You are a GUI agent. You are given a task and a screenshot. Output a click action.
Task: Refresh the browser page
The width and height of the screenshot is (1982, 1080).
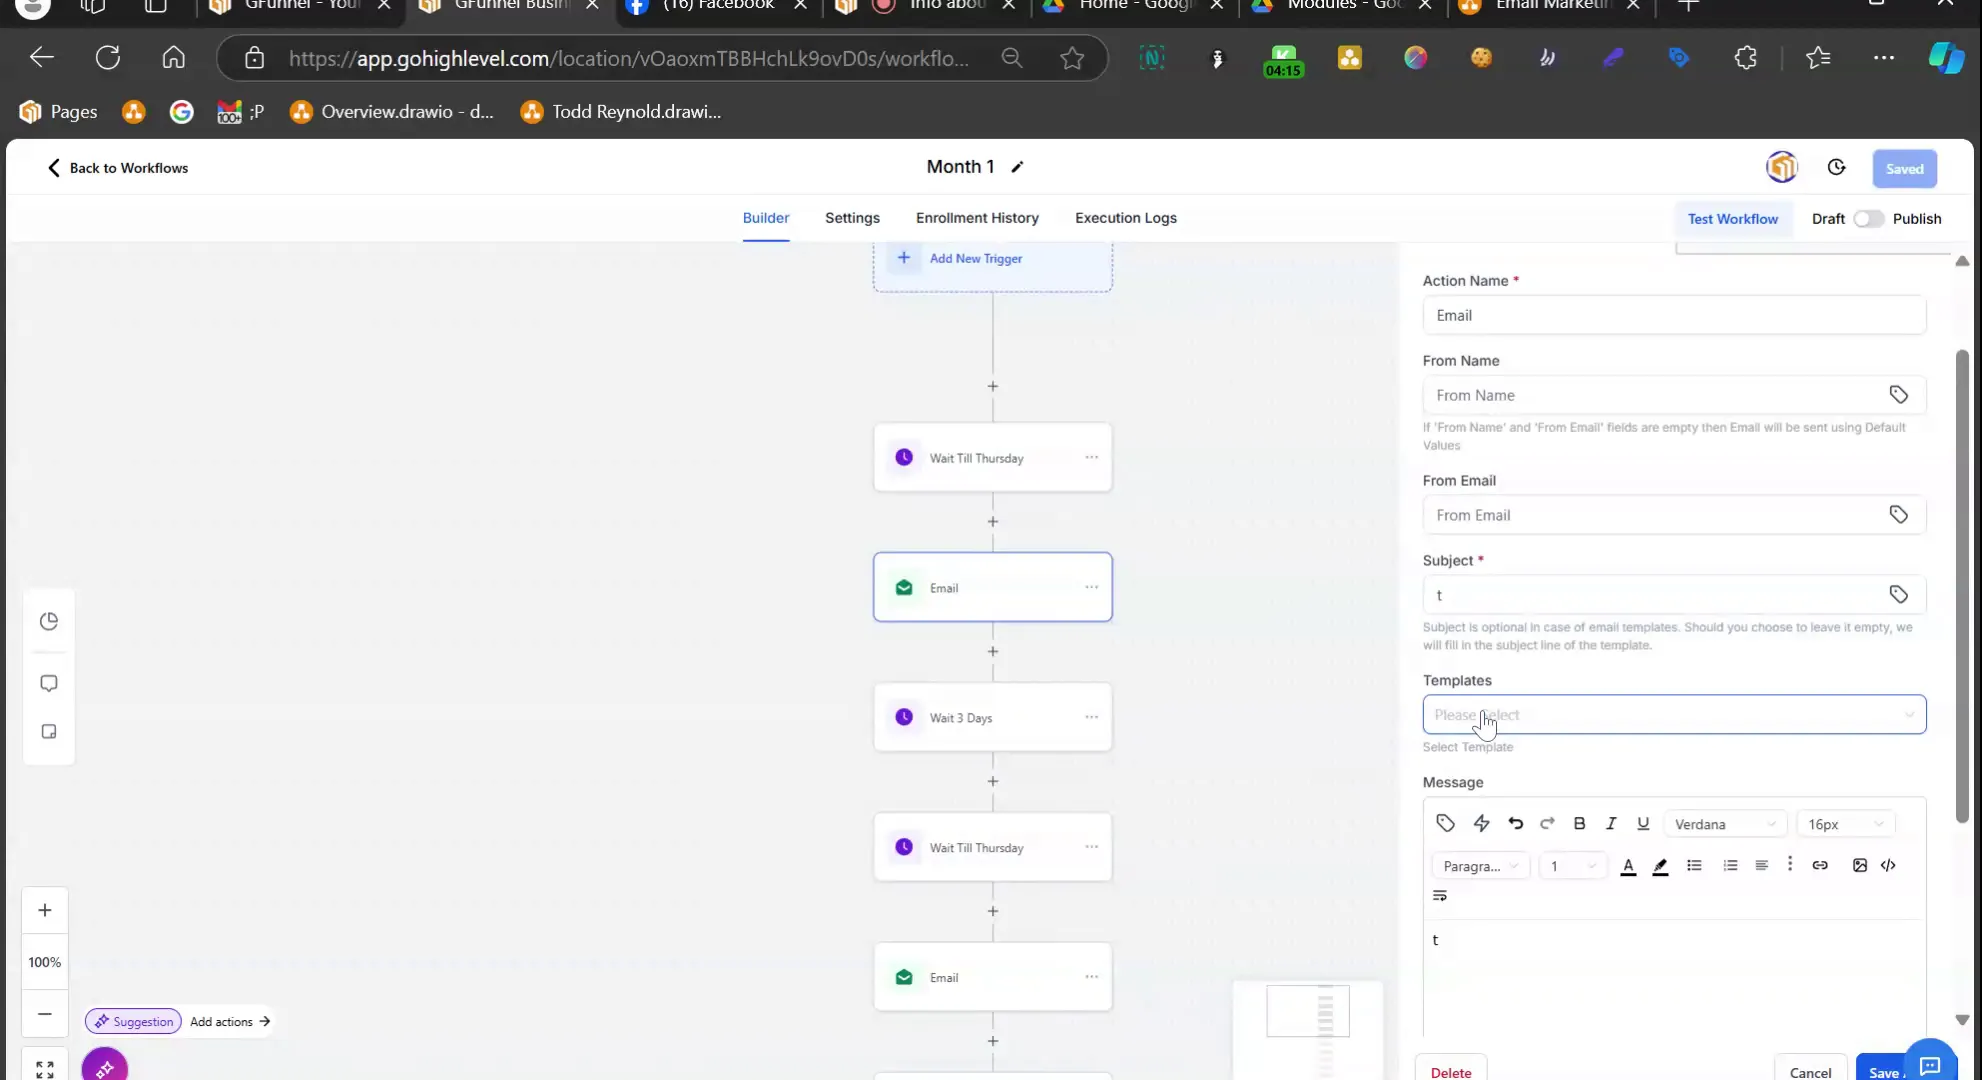pos(107,57)
